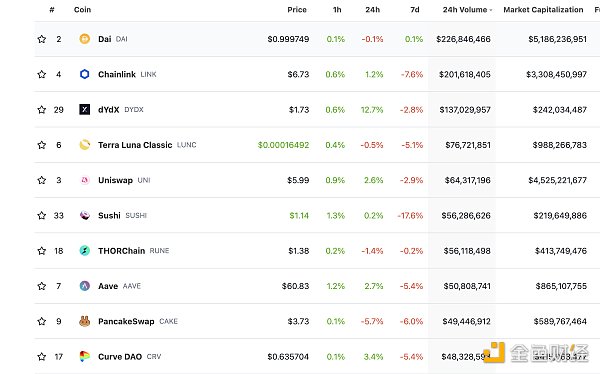Open the Chainlink coin page link

pos(117,74)
